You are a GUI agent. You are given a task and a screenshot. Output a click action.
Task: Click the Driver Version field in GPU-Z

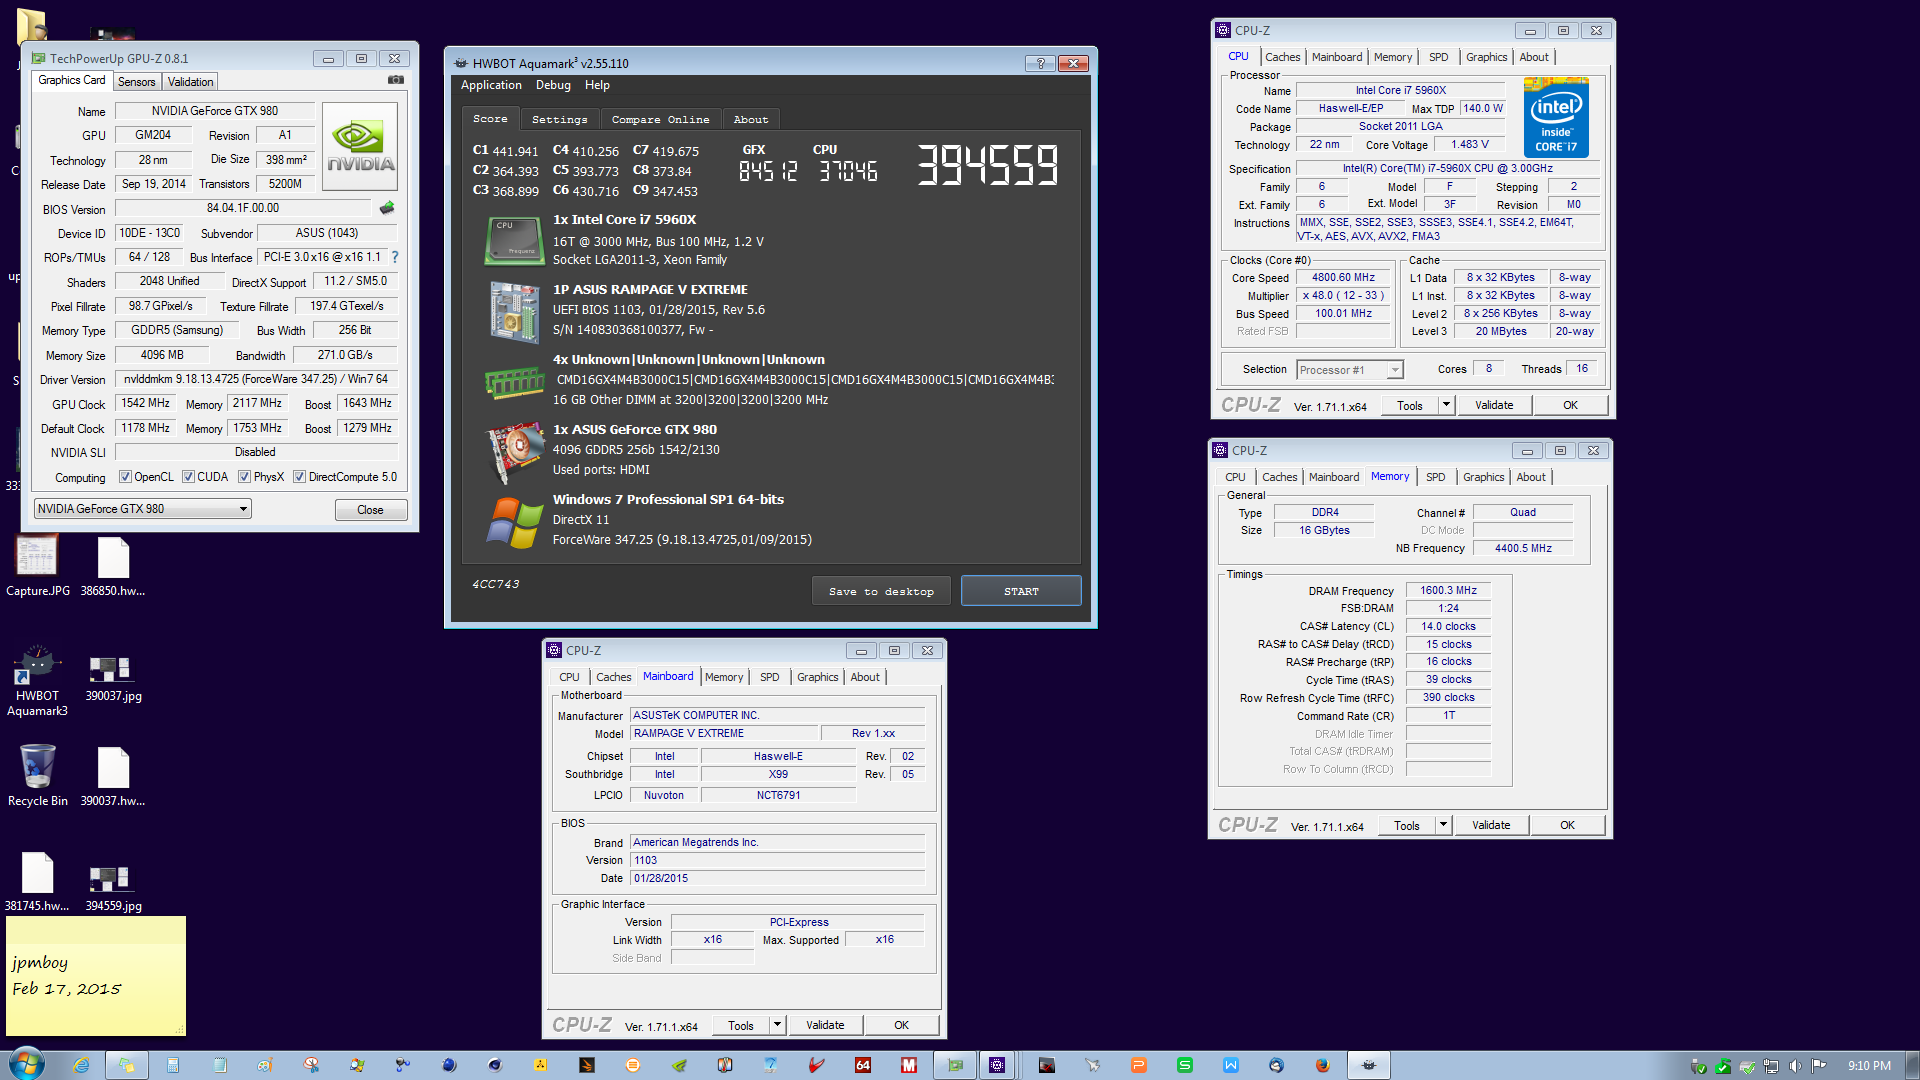tap(256, 379)
